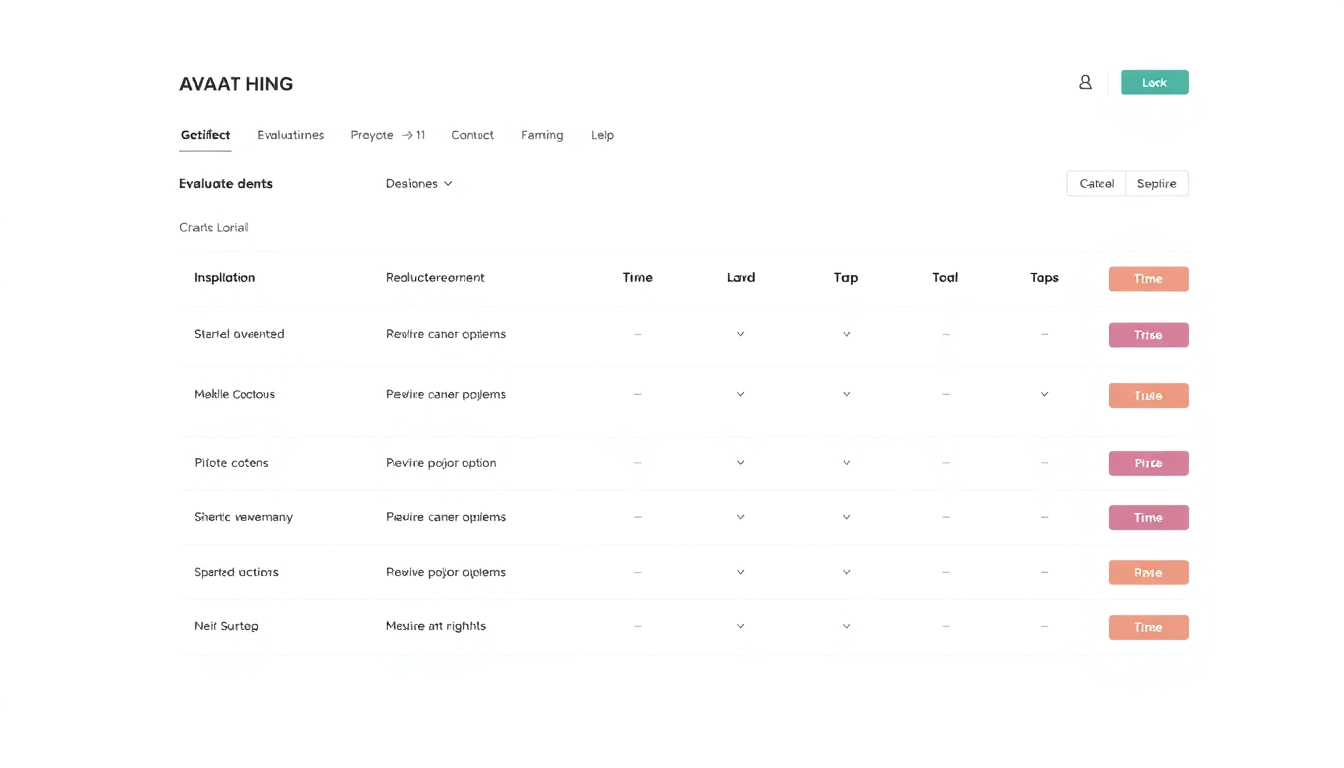Expand the Lavd dropdown on Startel avented row
The width and height of the screenshot is (1344, 768).
(x=740, y=334)
